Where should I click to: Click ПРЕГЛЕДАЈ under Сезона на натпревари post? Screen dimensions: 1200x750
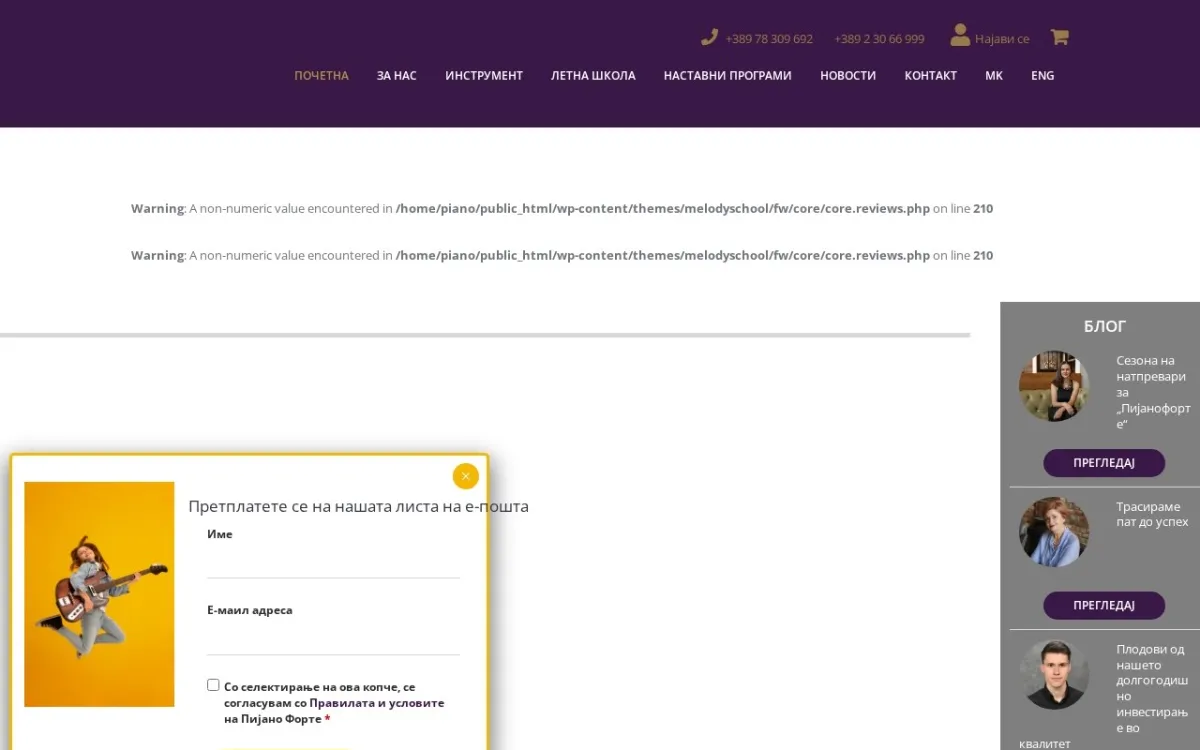(x=1104, y=463)
